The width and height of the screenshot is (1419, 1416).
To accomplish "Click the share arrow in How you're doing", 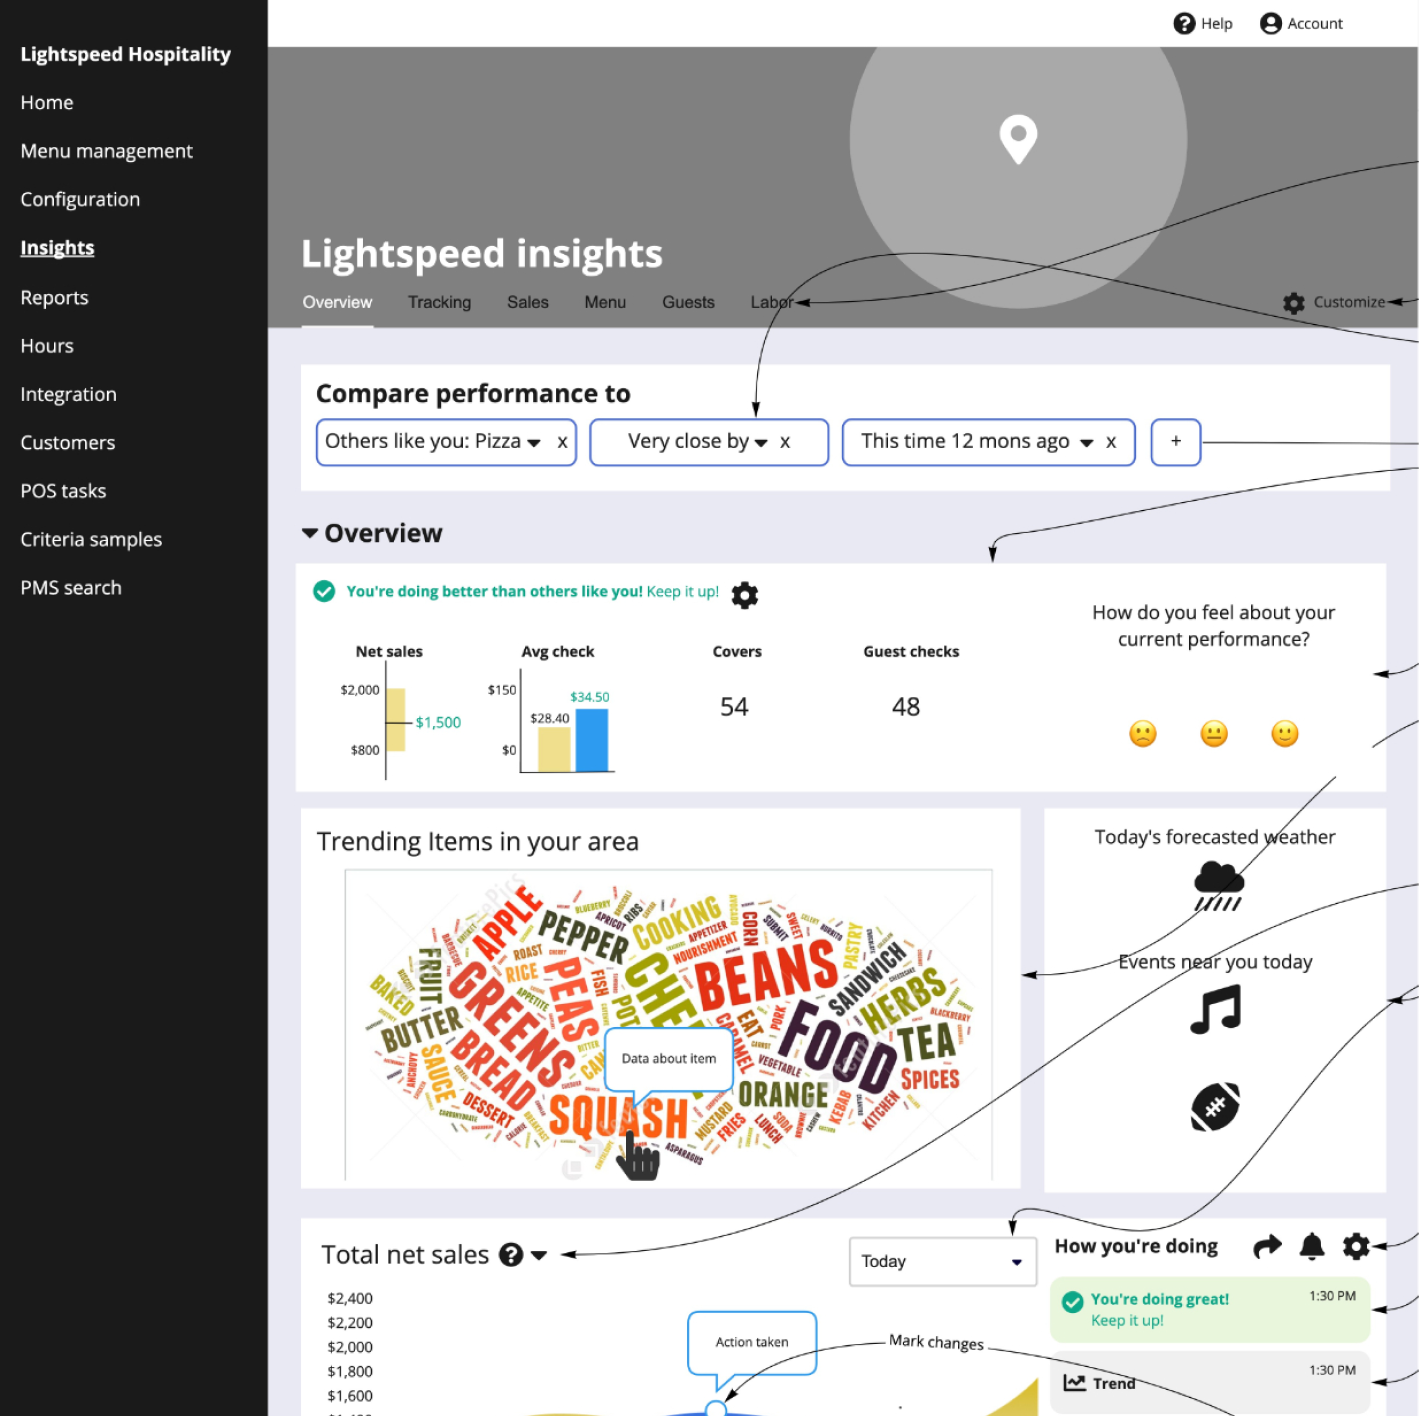I will click(x=1267, y=1246).
